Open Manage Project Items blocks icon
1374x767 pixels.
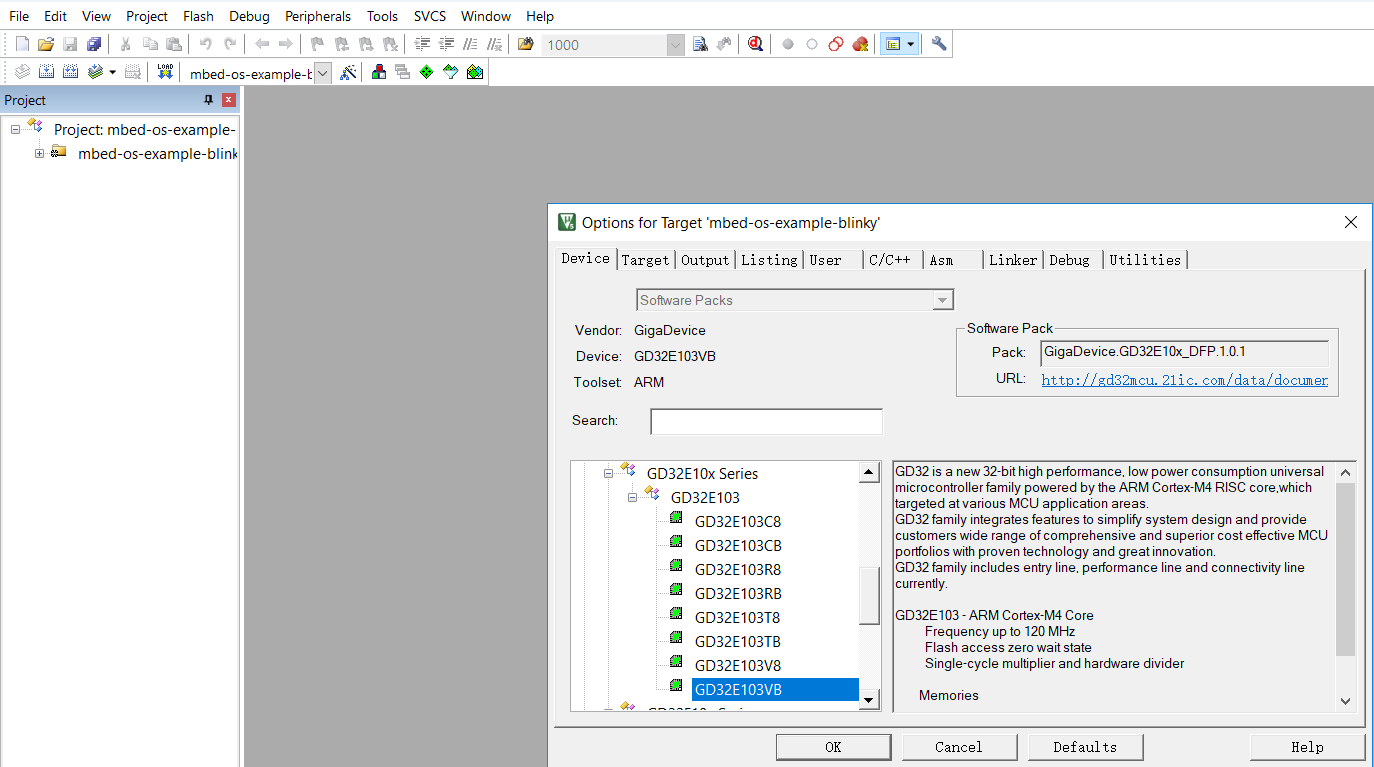click(378, 72)
